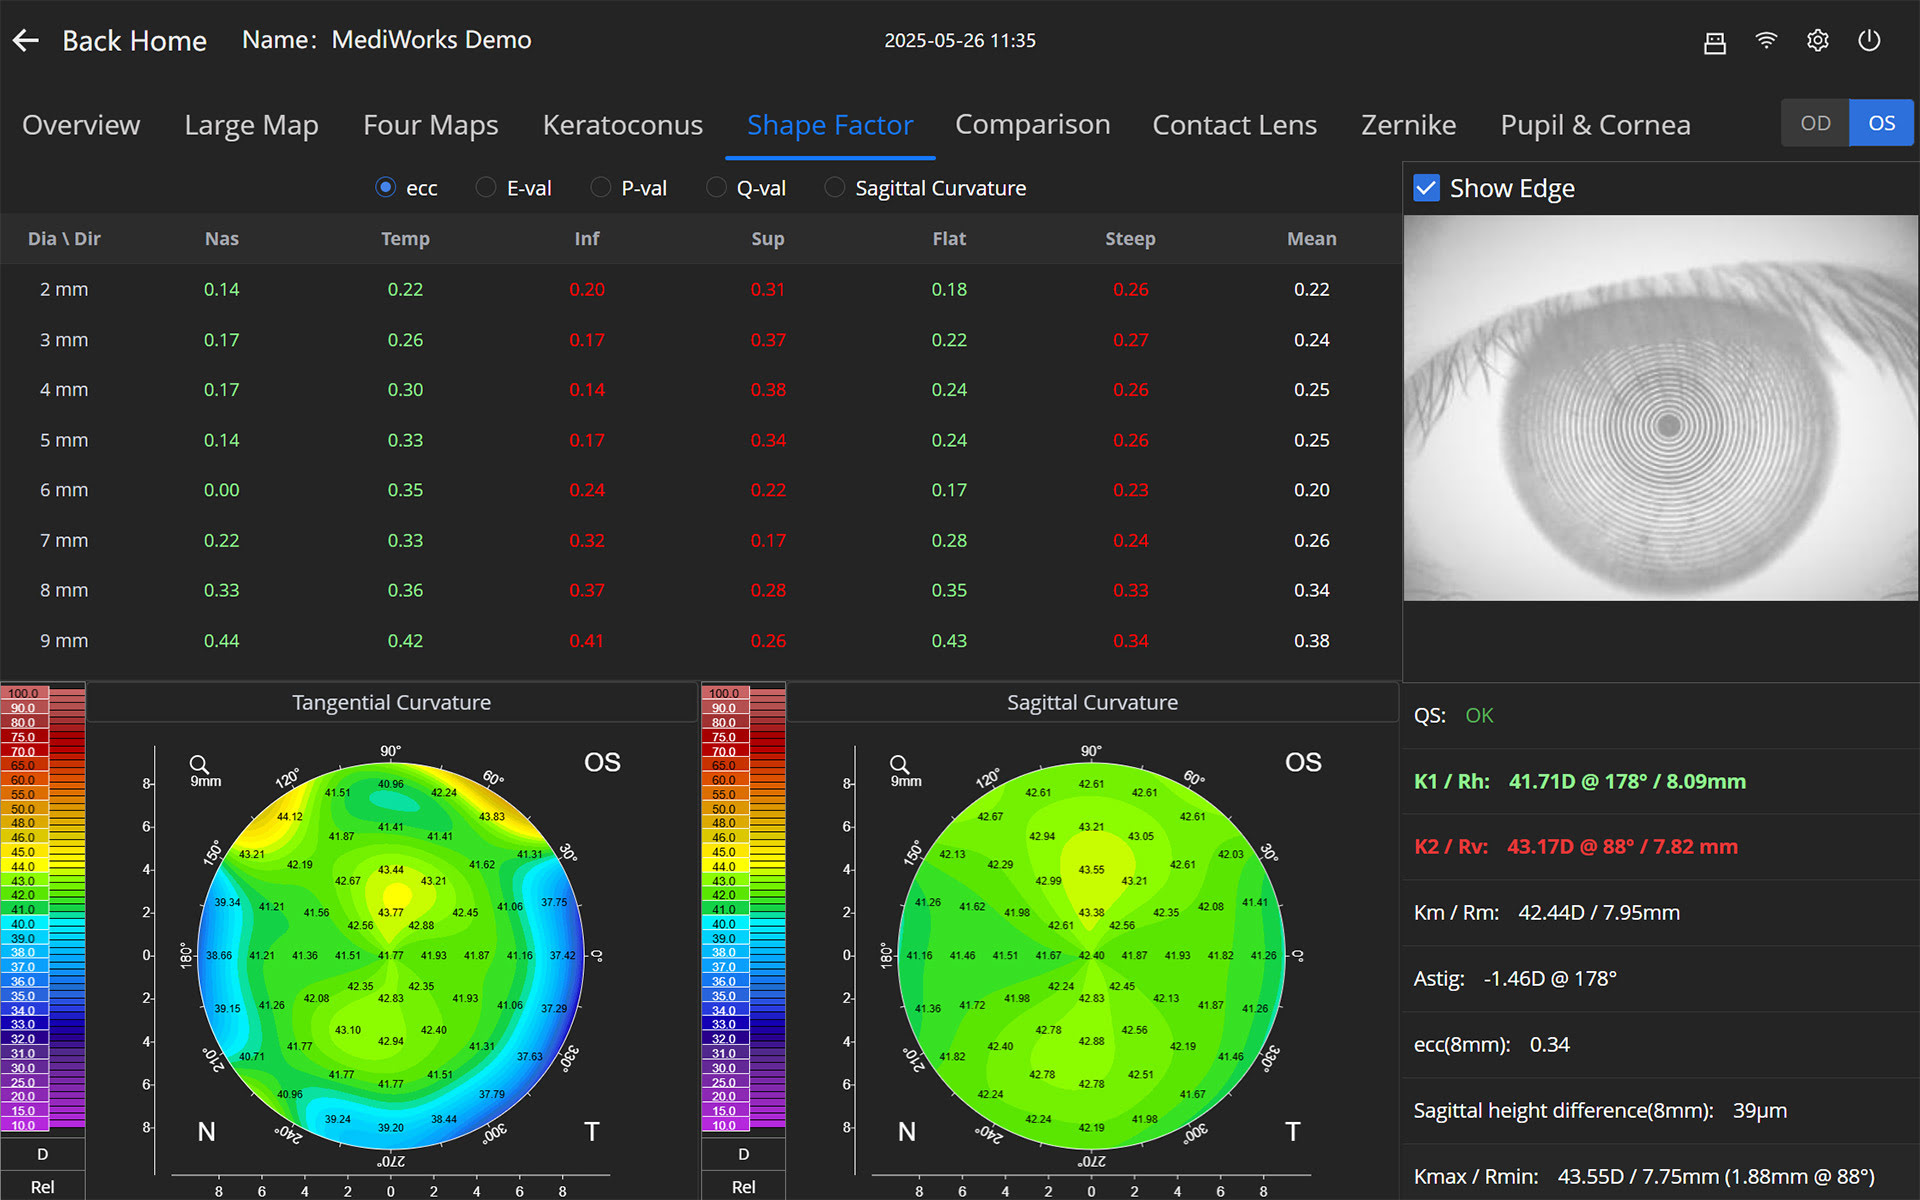Click D unit button under Tangential scale

coord(43,1154)
